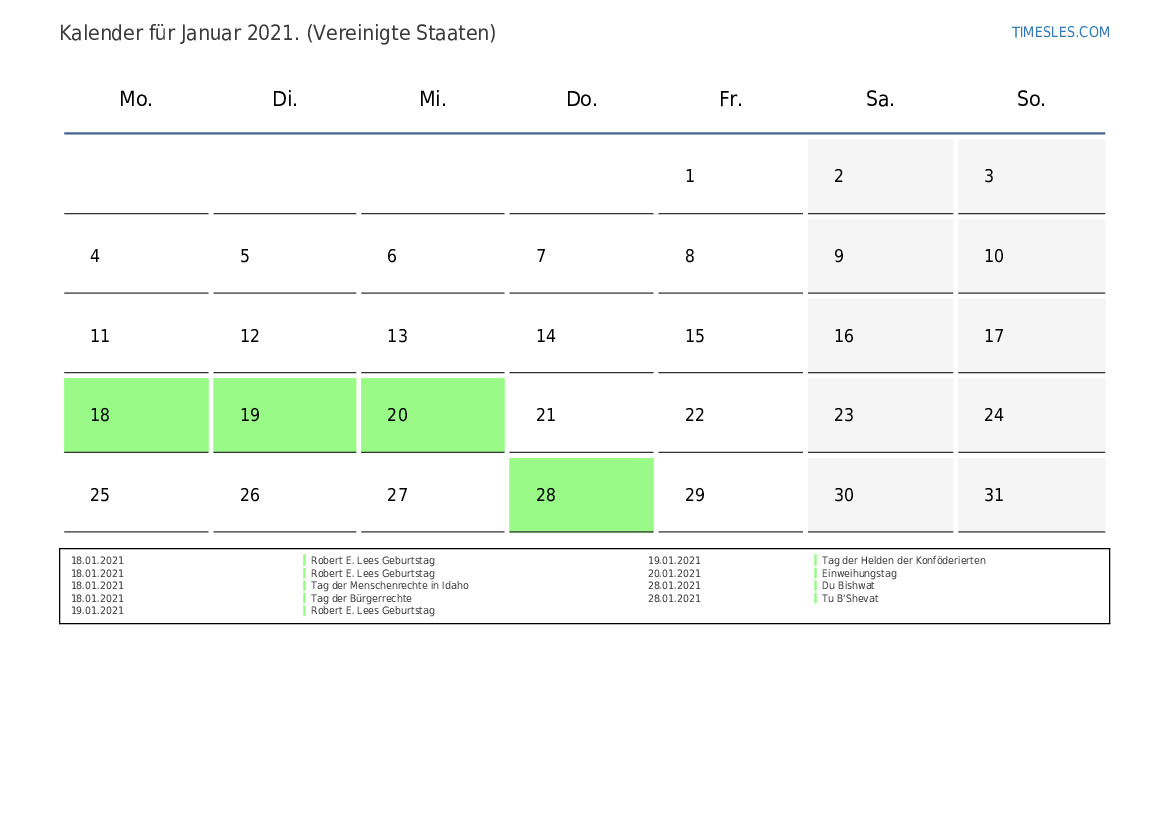This screenshot has width=1169, height=827.
Task: Select the Sa. weekday header
Action: point(880,99)
